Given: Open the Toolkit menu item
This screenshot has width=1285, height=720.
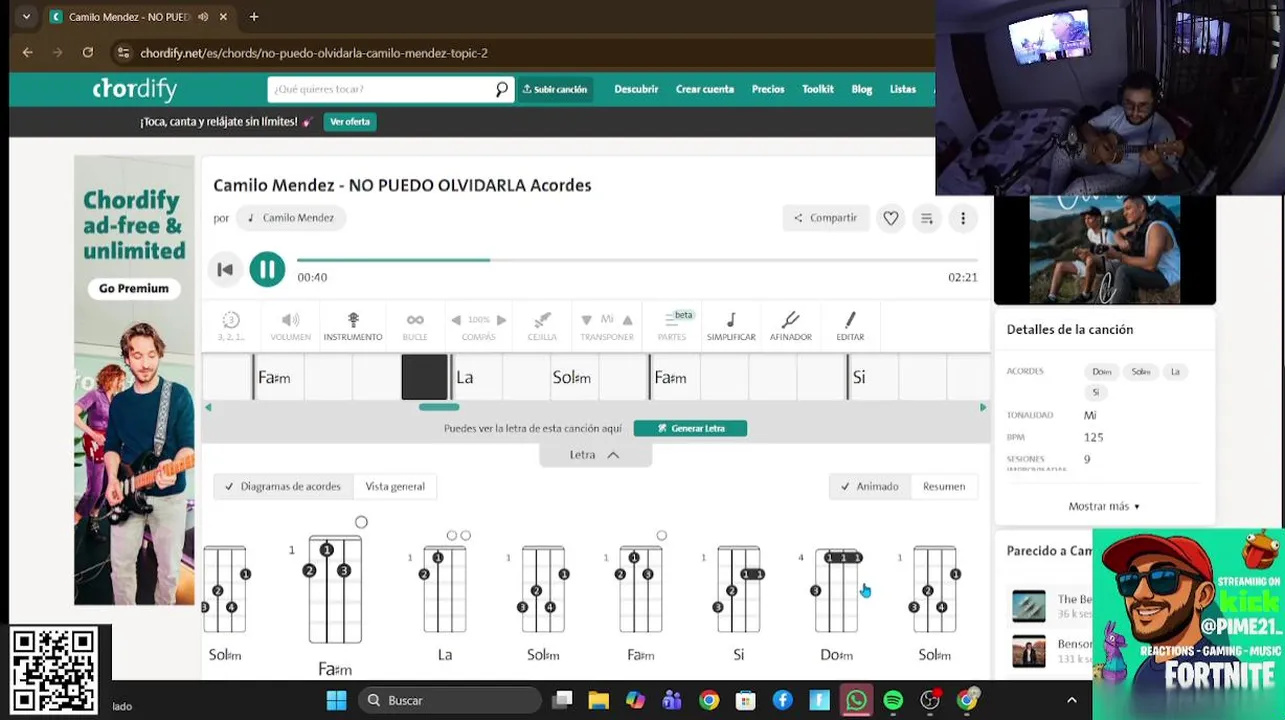Looking at the screenshot, I should click(817, 89).
